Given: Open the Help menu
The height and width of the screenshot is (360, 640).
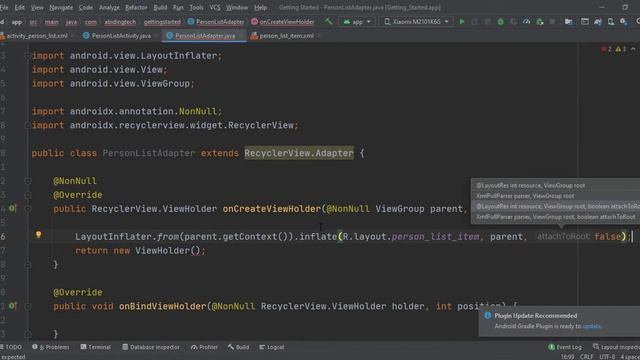Looking at the screenshot, I should [260, 7].
